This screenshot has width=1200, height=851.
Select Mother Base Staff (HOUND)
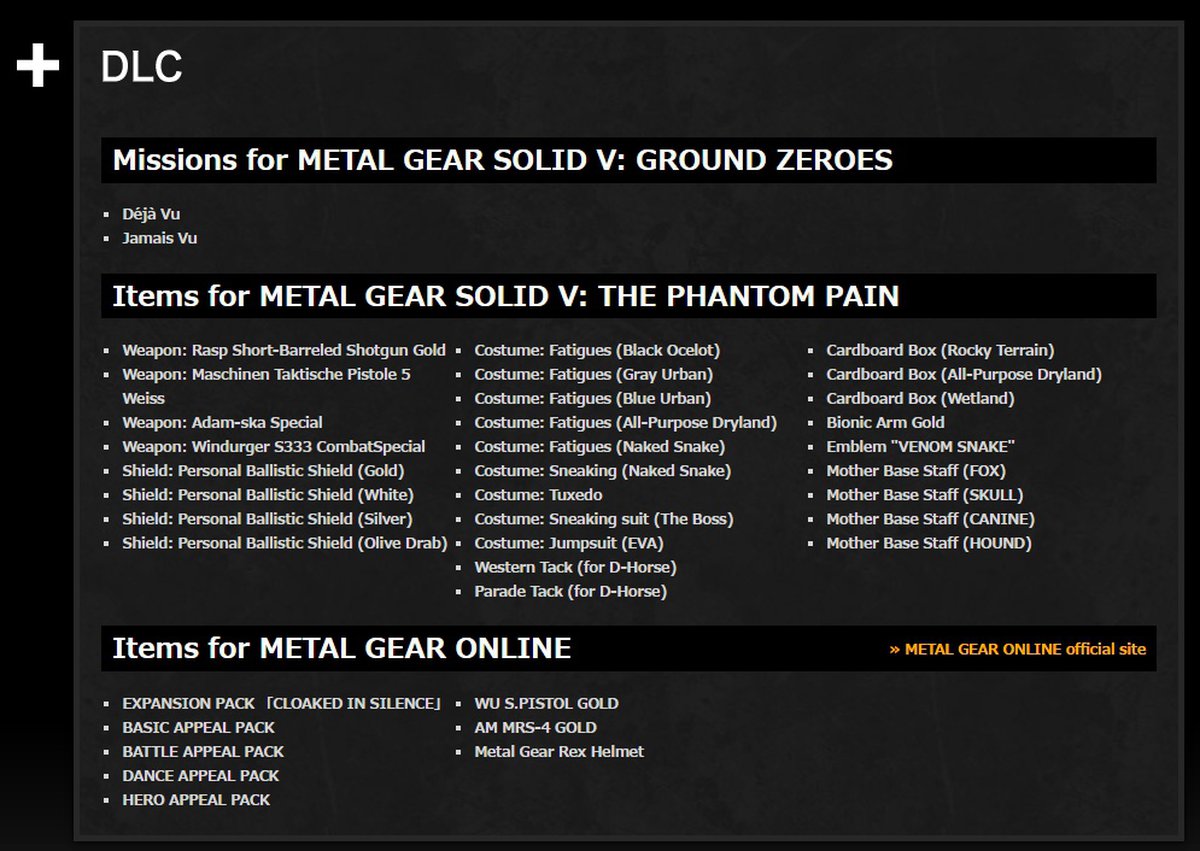[x=928, y=543]
